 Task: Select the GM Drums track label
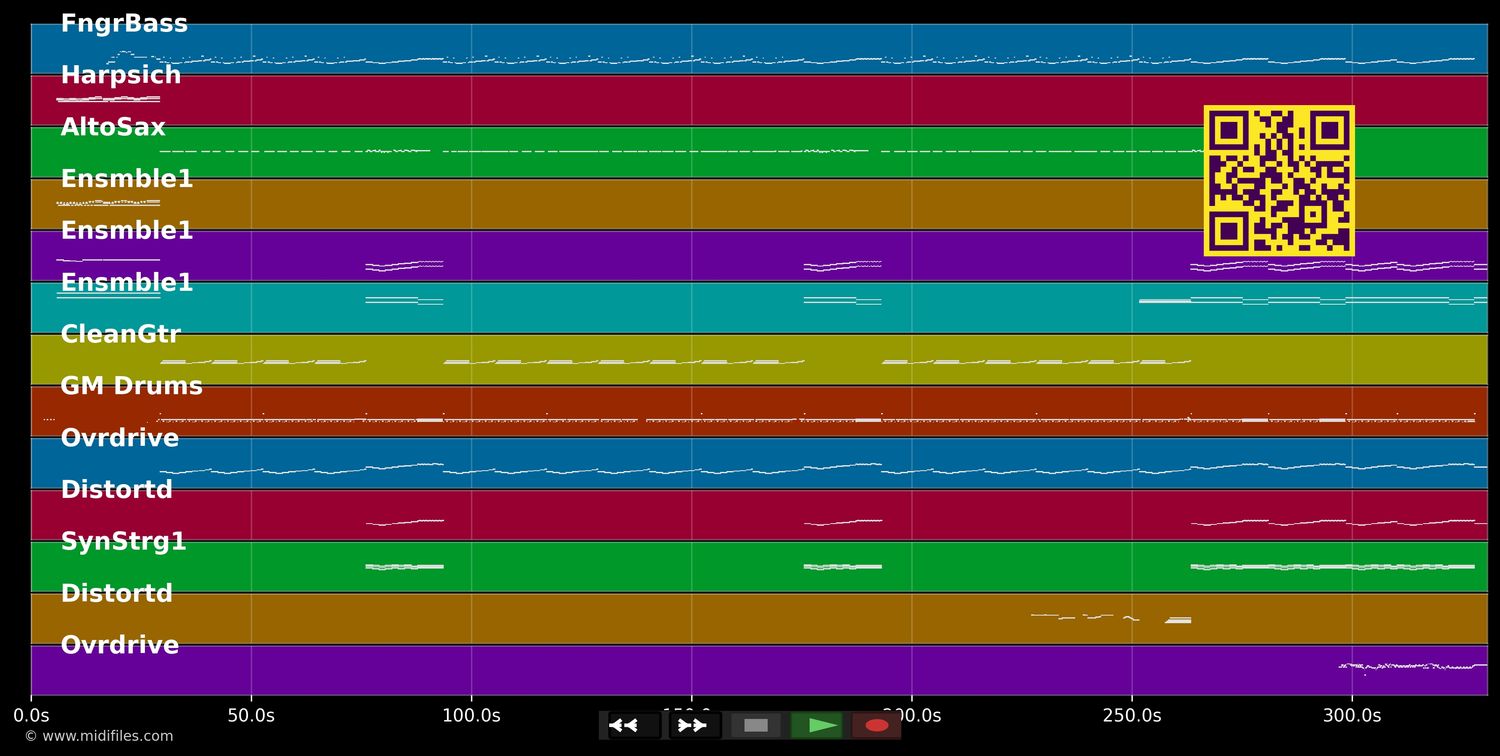131,387
